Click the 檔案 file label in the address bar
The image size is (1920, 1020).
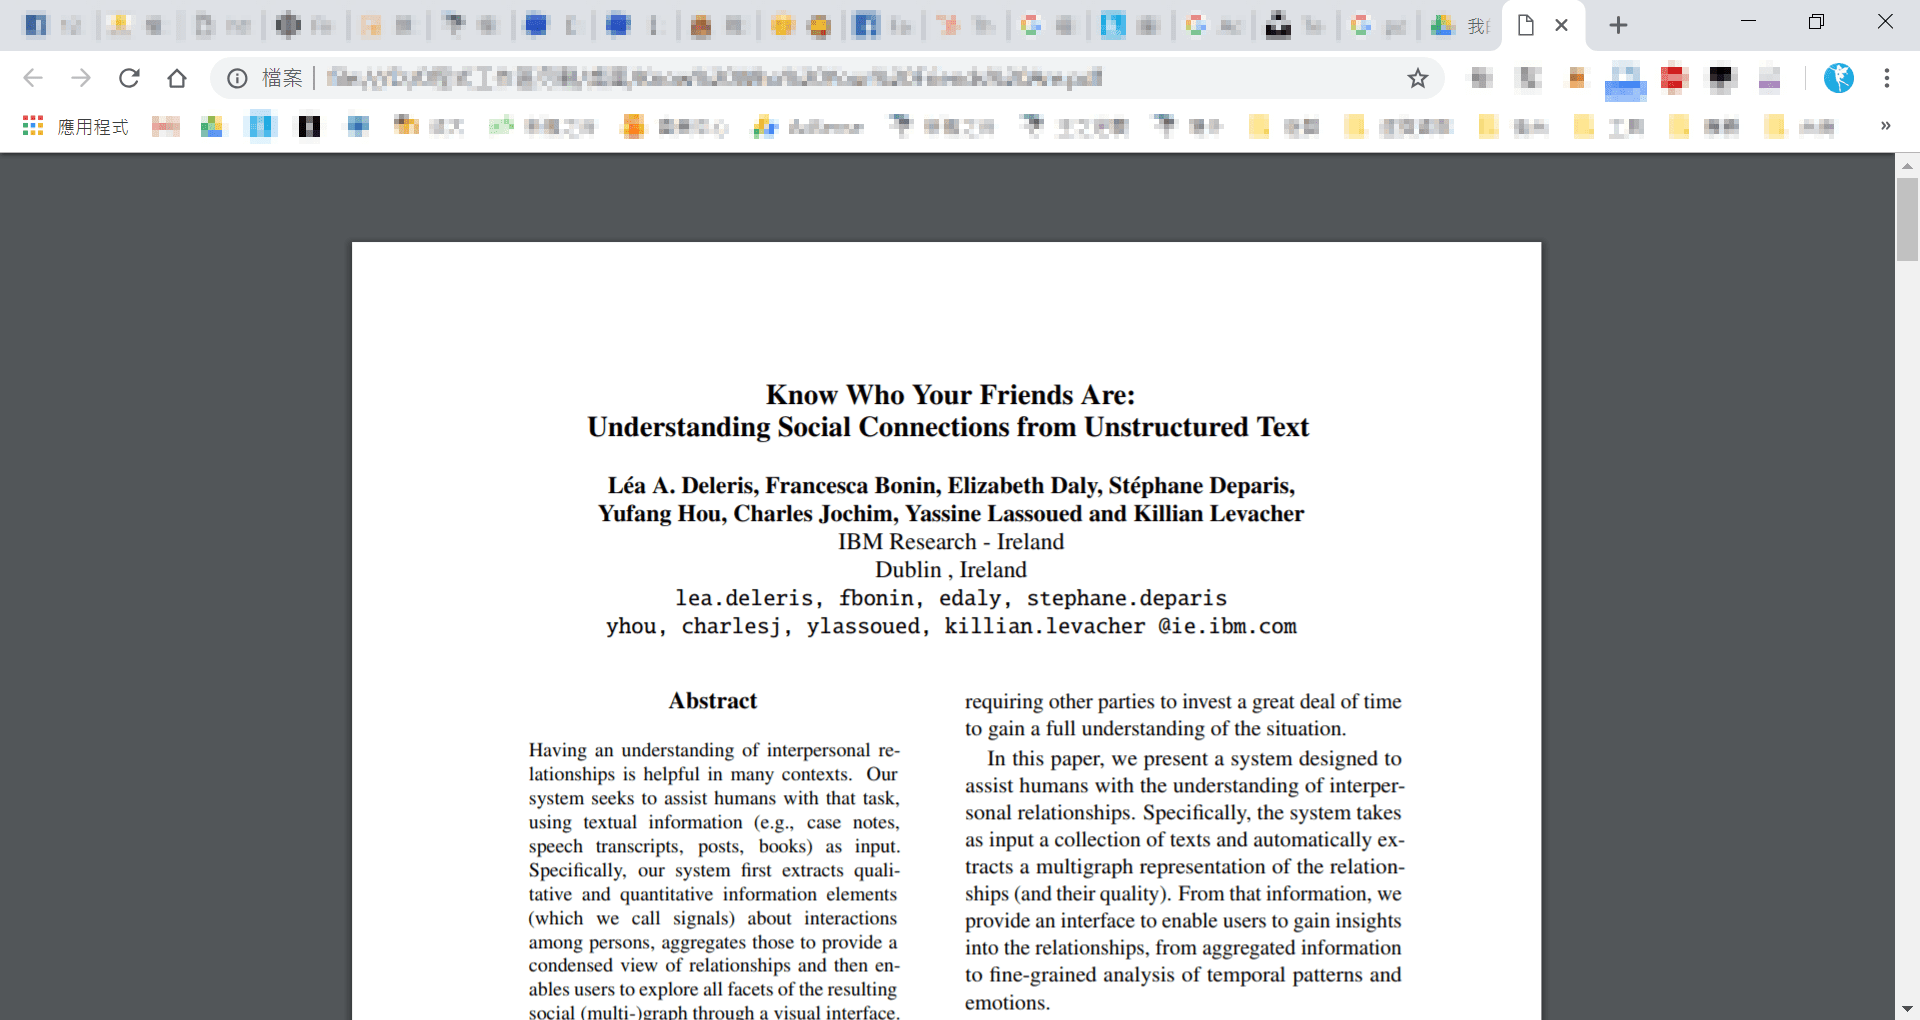pos(282,78)
